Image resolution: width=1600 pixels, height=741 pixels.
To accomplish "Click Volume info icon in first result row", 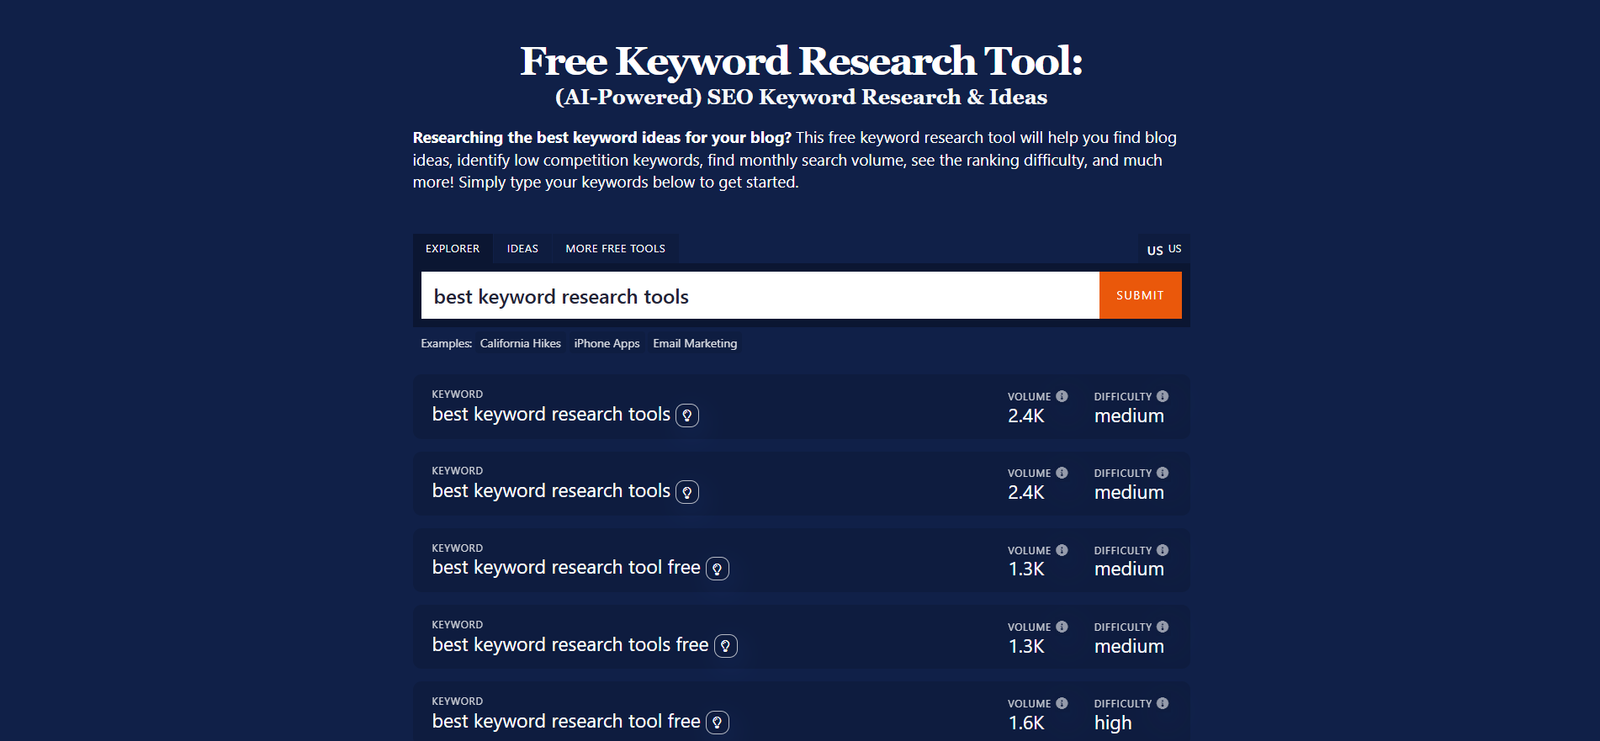I will pos(1062,396).
